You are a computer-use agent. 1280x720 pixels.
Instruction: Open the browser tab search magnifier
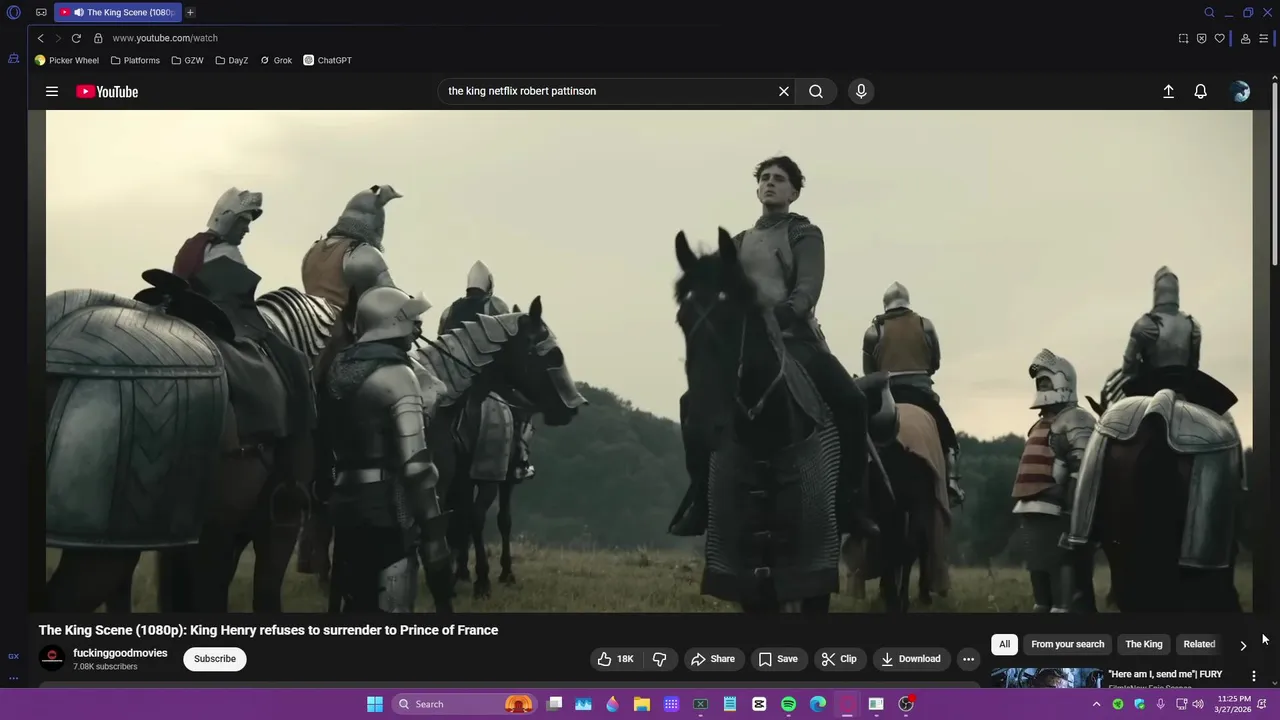pyautogui.click(x=1209, y=12)
